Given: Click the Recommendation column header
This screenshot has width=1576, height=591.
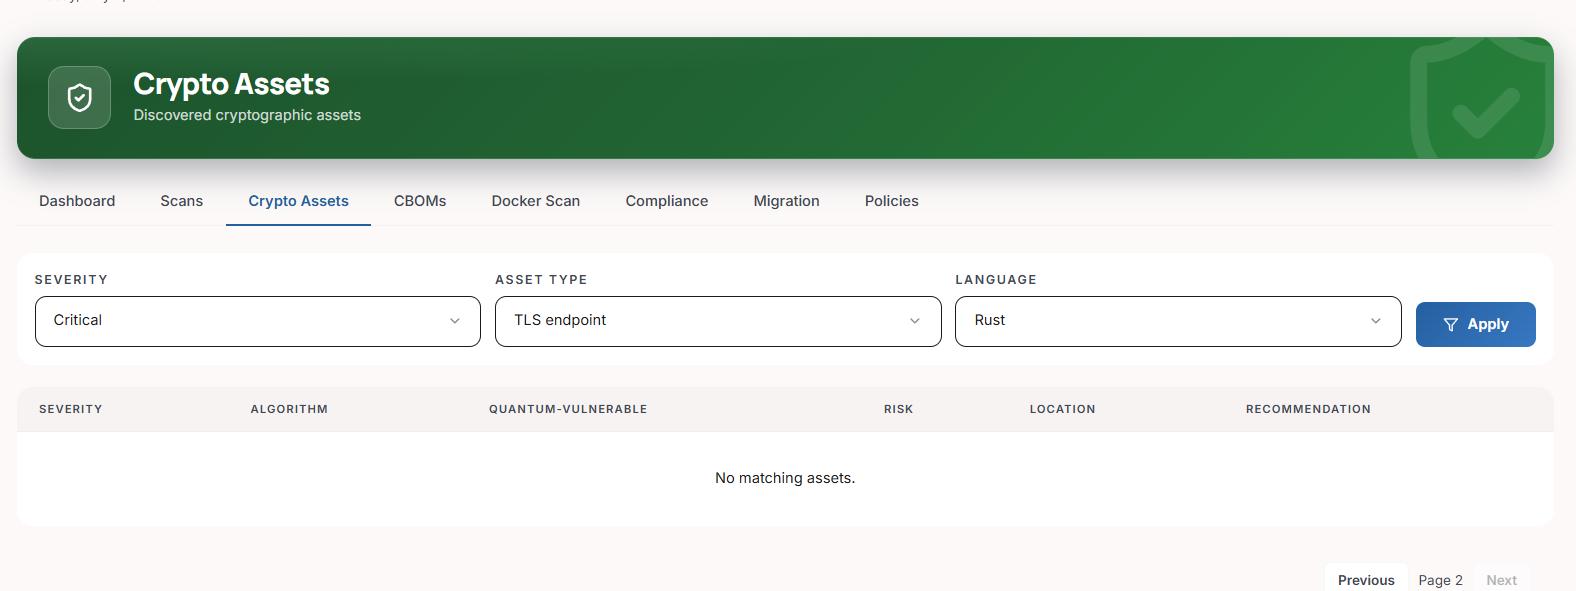Looking at the screenshot, I should point(1308,409).
